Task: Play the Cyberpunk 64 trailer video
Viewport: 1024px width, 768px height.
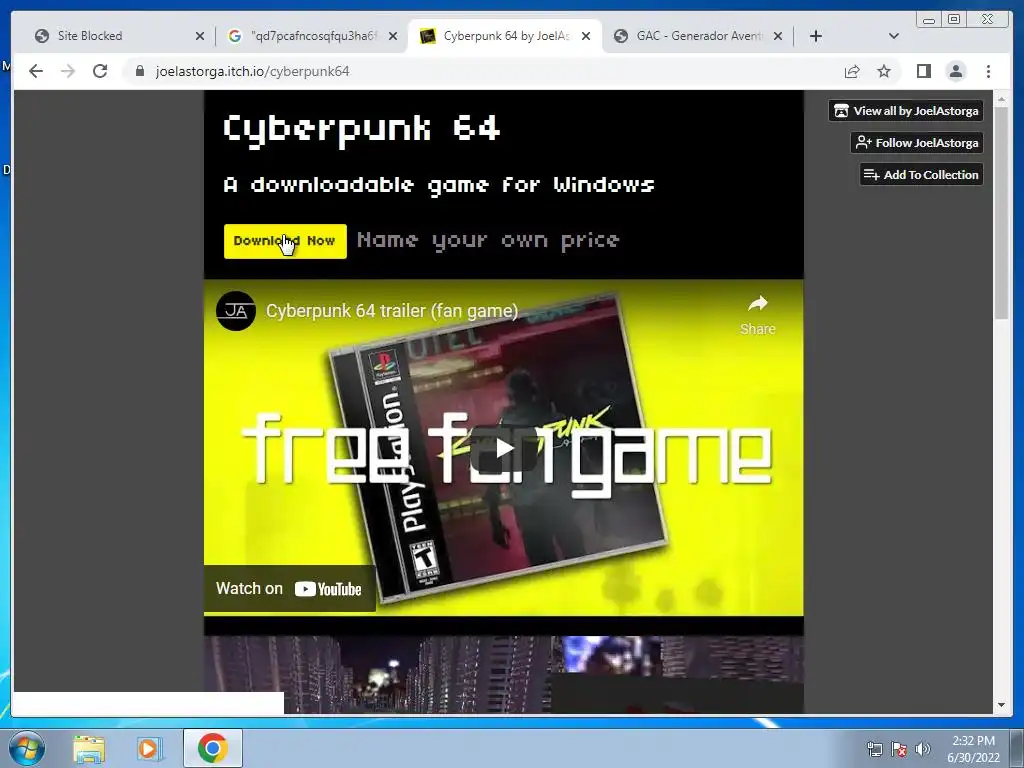Action: pos(504,448)
